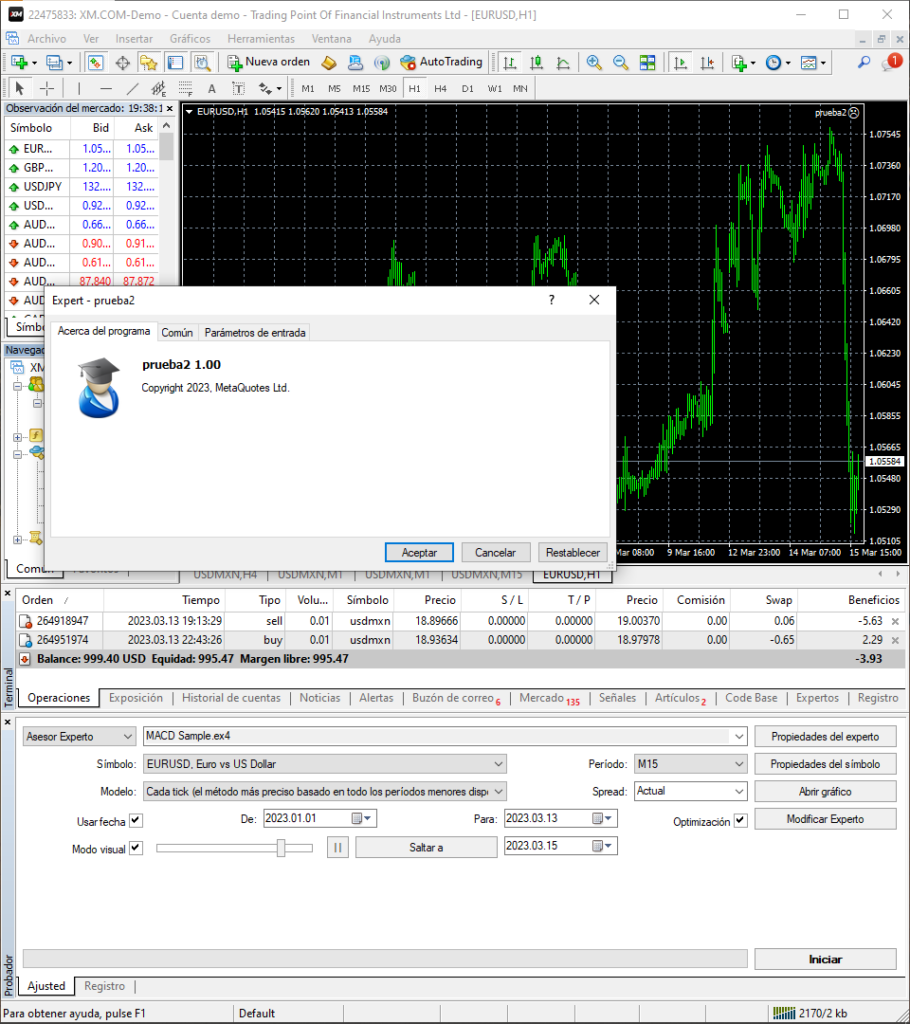Toggle the Modo visual checkbox
Viewport: 910px width, 1024px height.
tap(136, 848)
